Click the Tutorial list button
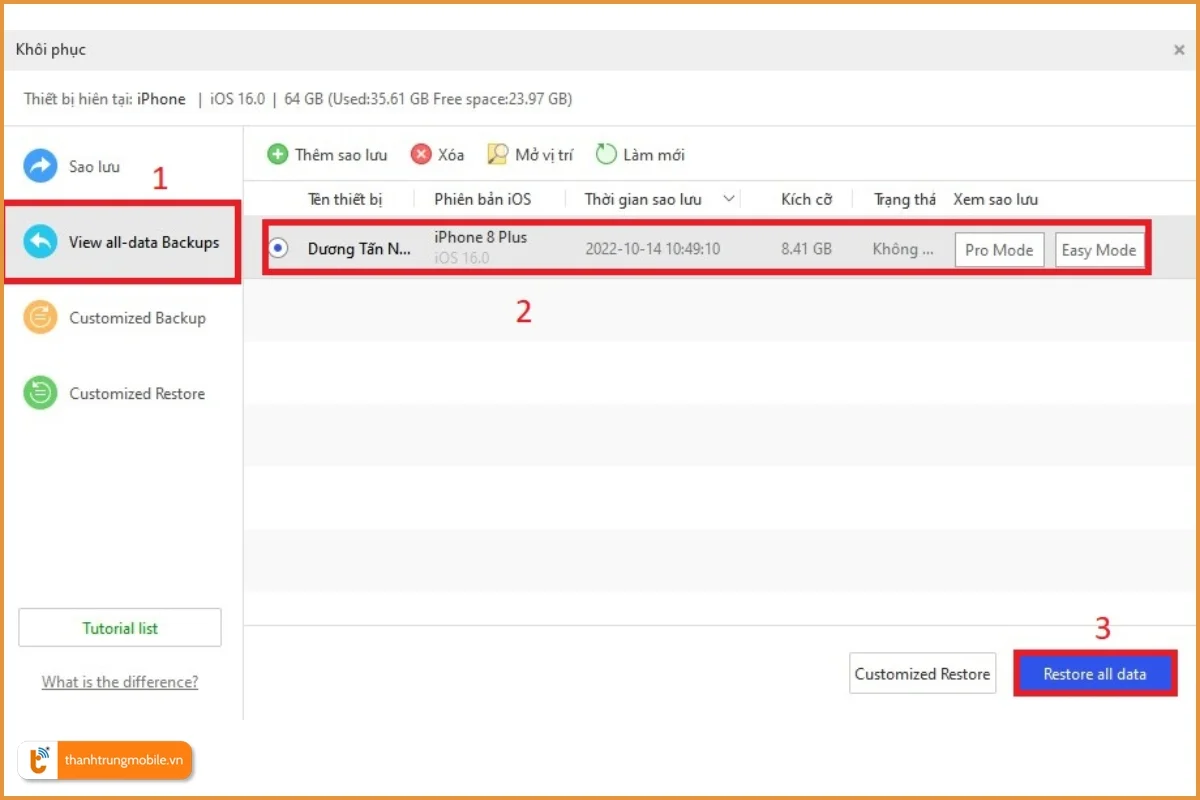The image size is (1200, 800). pyautogui.click(x=120, y=628)
